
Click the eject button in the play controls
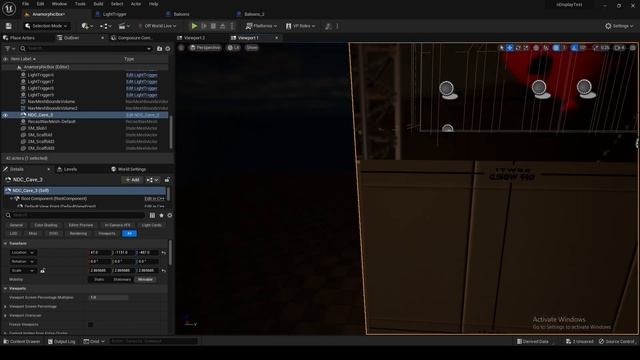222,26
